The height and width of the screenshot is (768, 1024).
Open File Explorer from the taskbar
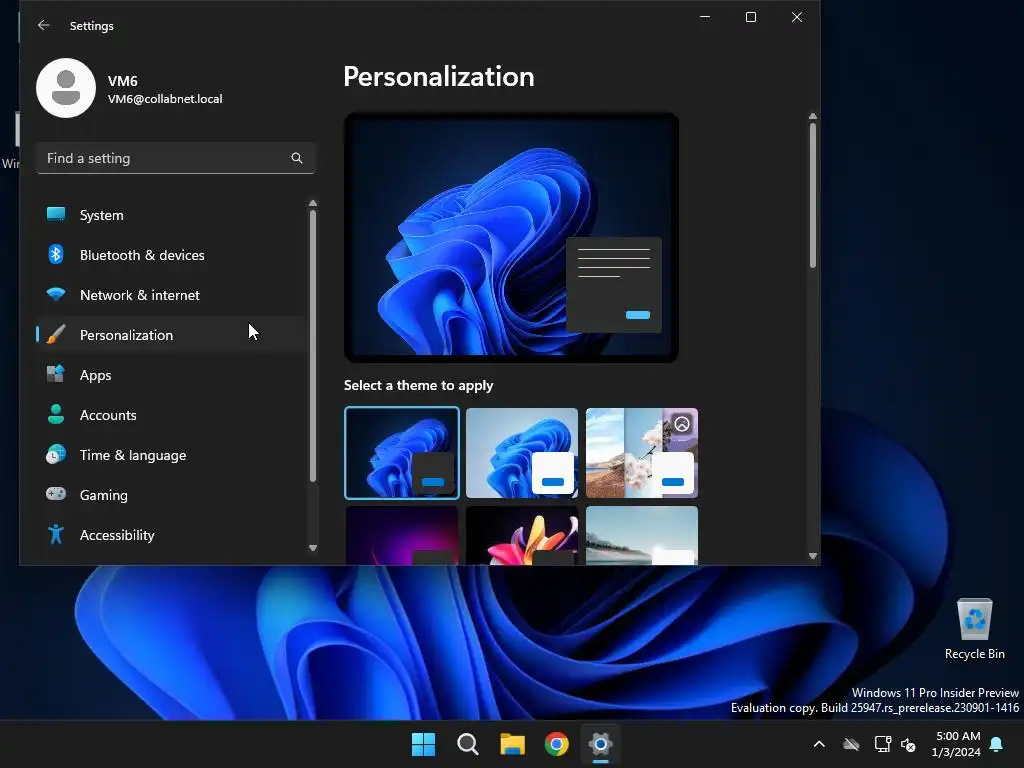click(x=513, y=744)
